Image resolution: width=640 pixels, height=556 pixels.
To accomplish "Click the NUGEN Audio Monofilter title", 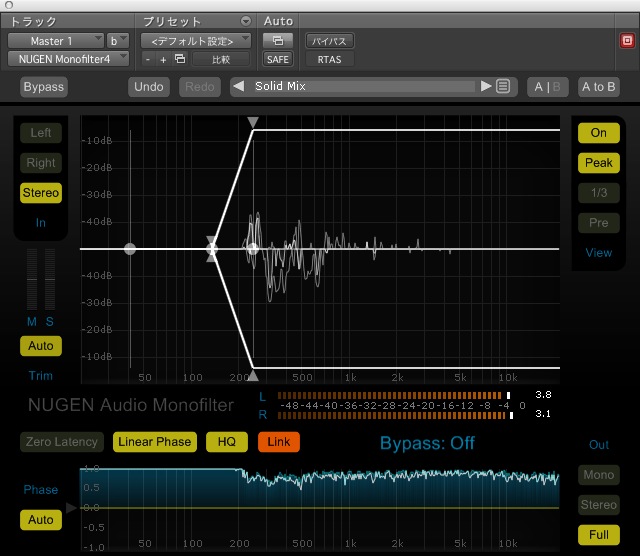I will click(131, 405).
